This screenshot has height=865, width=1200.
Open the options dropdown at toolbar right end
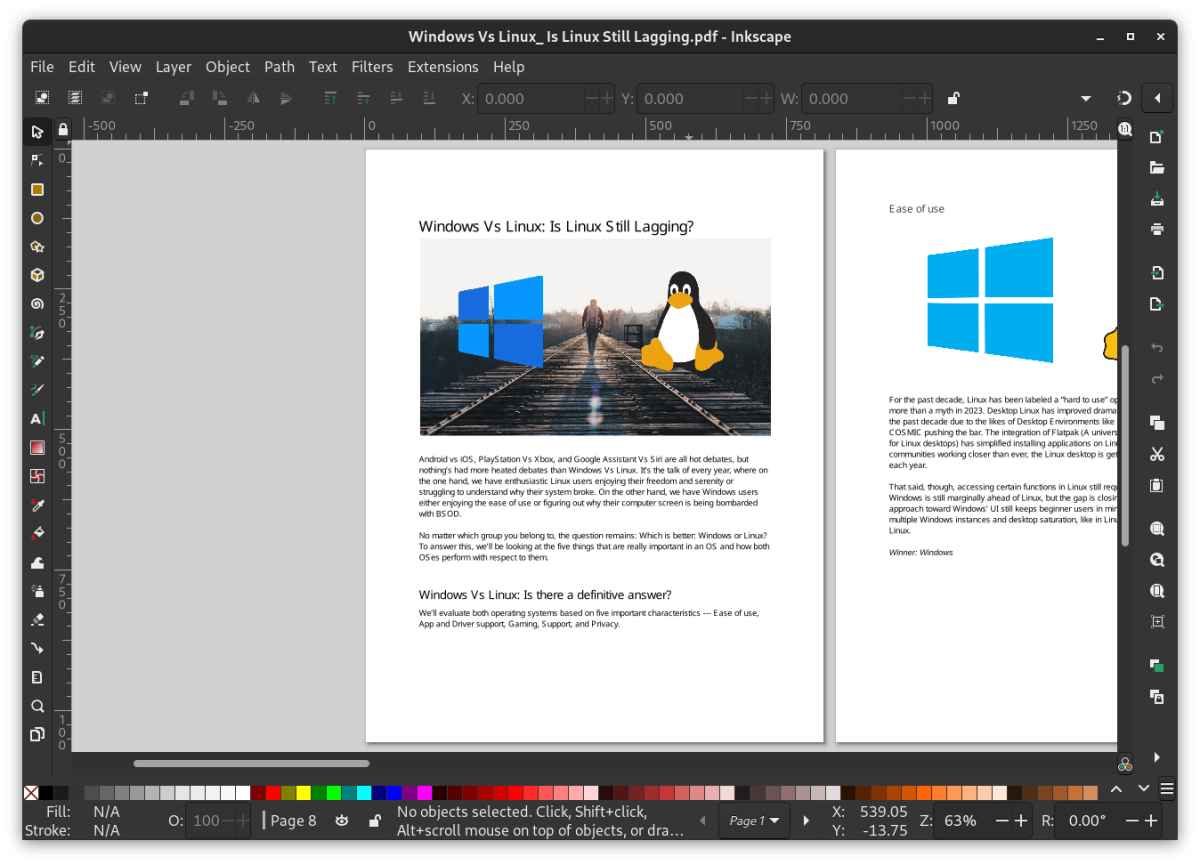click(x=1084, y=98)
